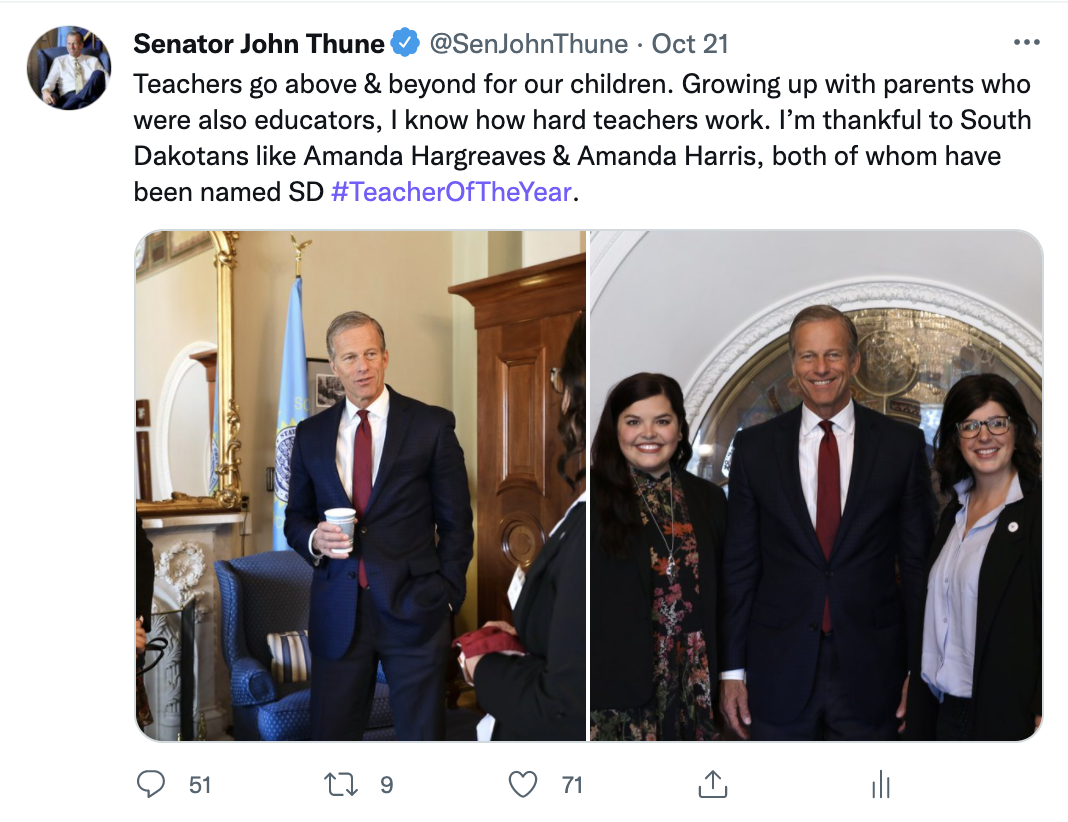Click the reply count 51
The width and height of the screenshot is (1068, 822).
tap(200, 785)
